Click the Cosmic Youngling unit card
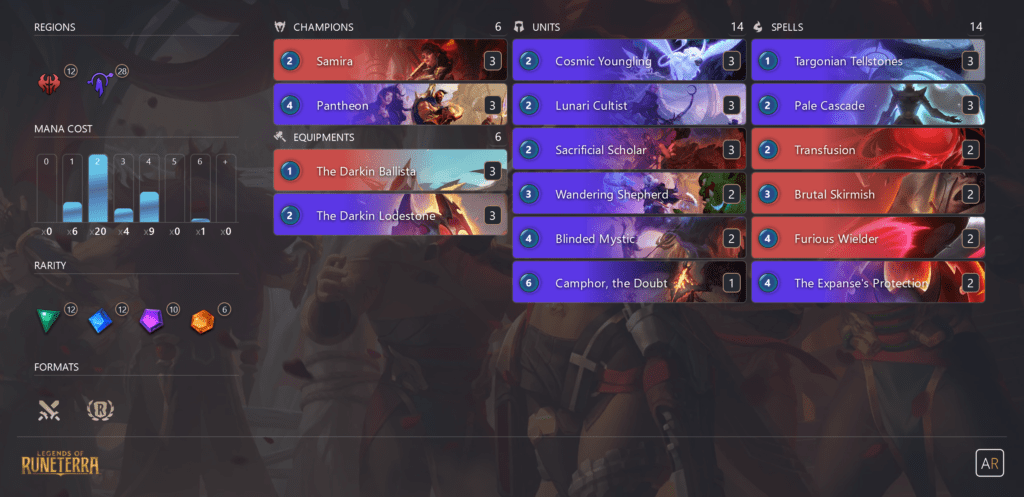This screenshot has width=1024, height=497. tap(629, 61)
